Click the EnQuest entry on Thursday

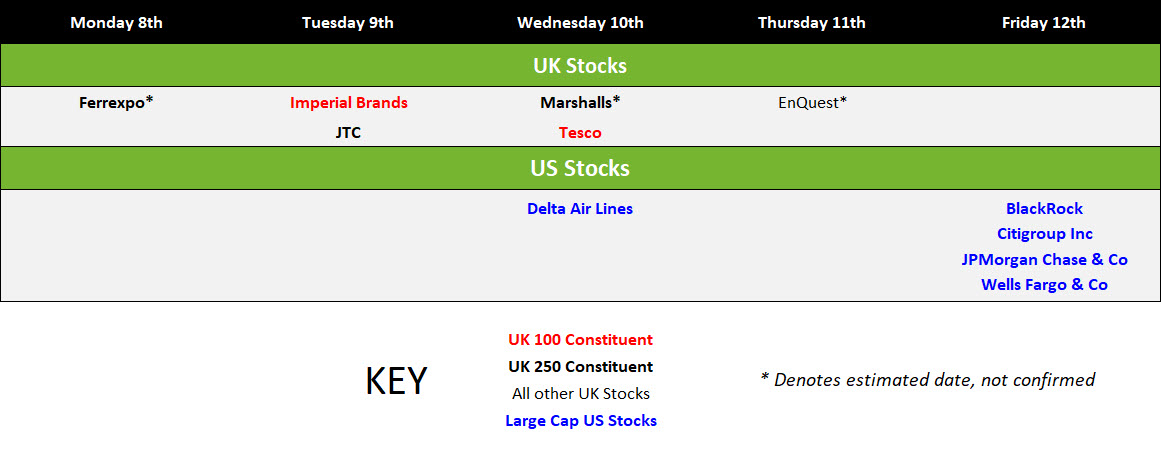(x=812, y=103)
